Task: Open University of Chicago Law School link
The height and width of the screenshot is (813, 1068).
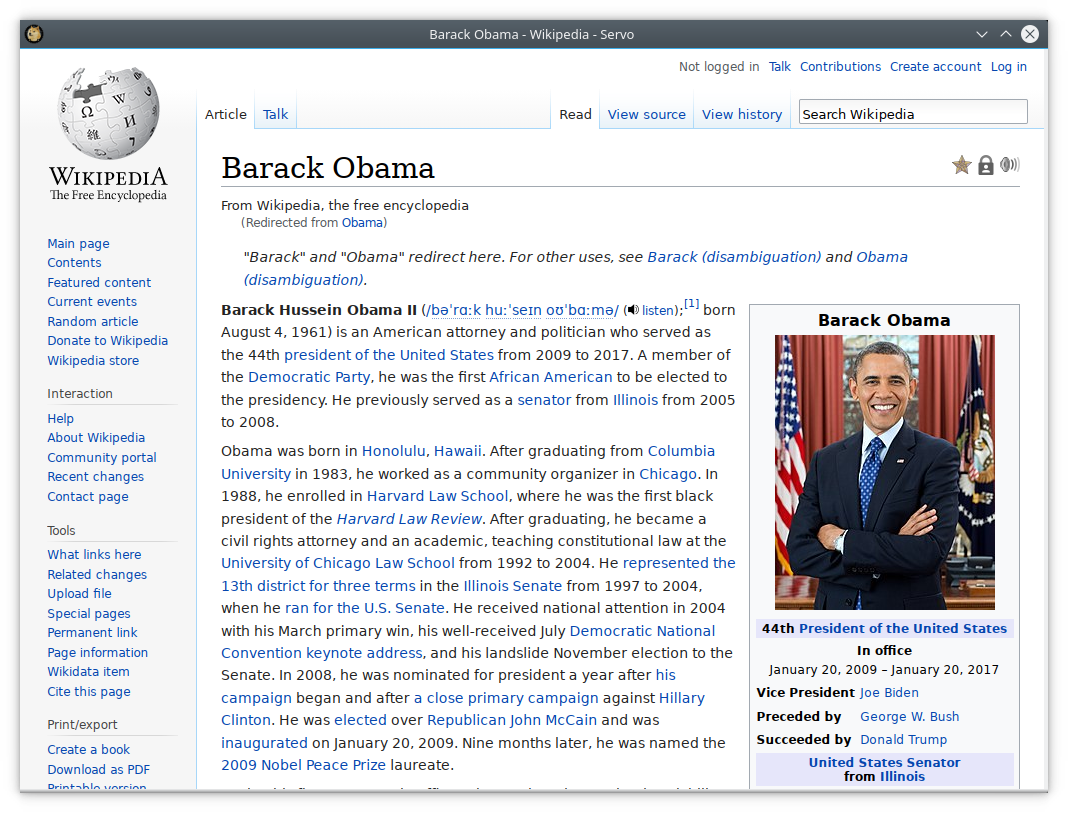Action: (337, 564)
